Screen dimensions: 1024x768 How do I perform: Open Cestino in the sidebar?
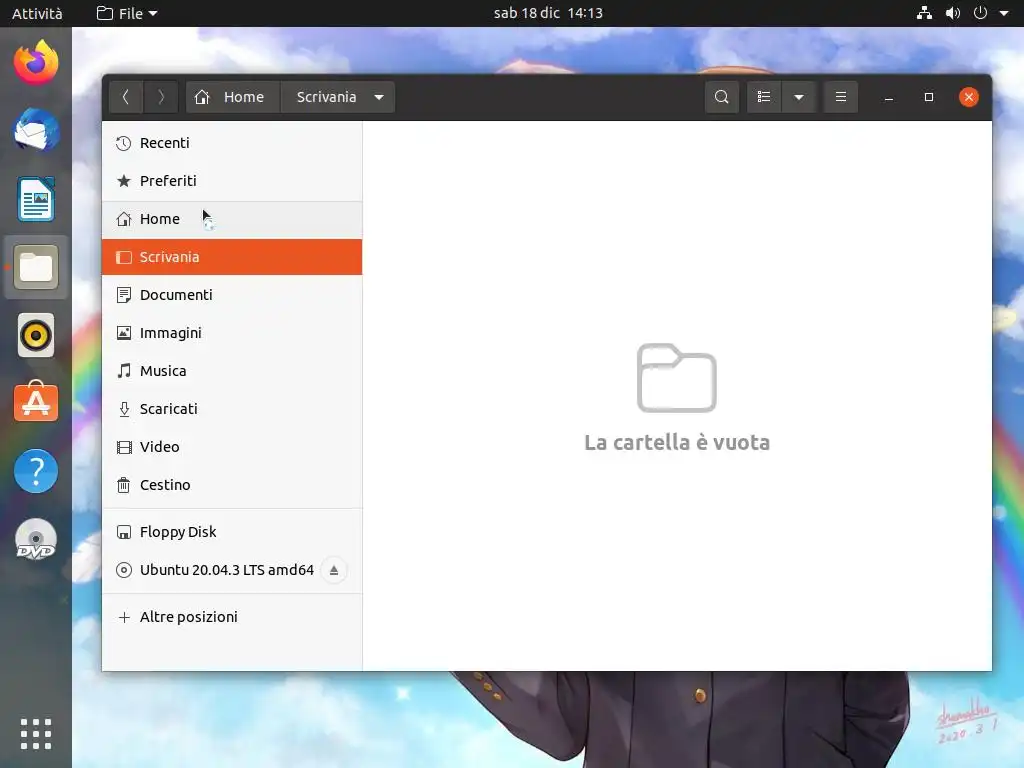232,485
